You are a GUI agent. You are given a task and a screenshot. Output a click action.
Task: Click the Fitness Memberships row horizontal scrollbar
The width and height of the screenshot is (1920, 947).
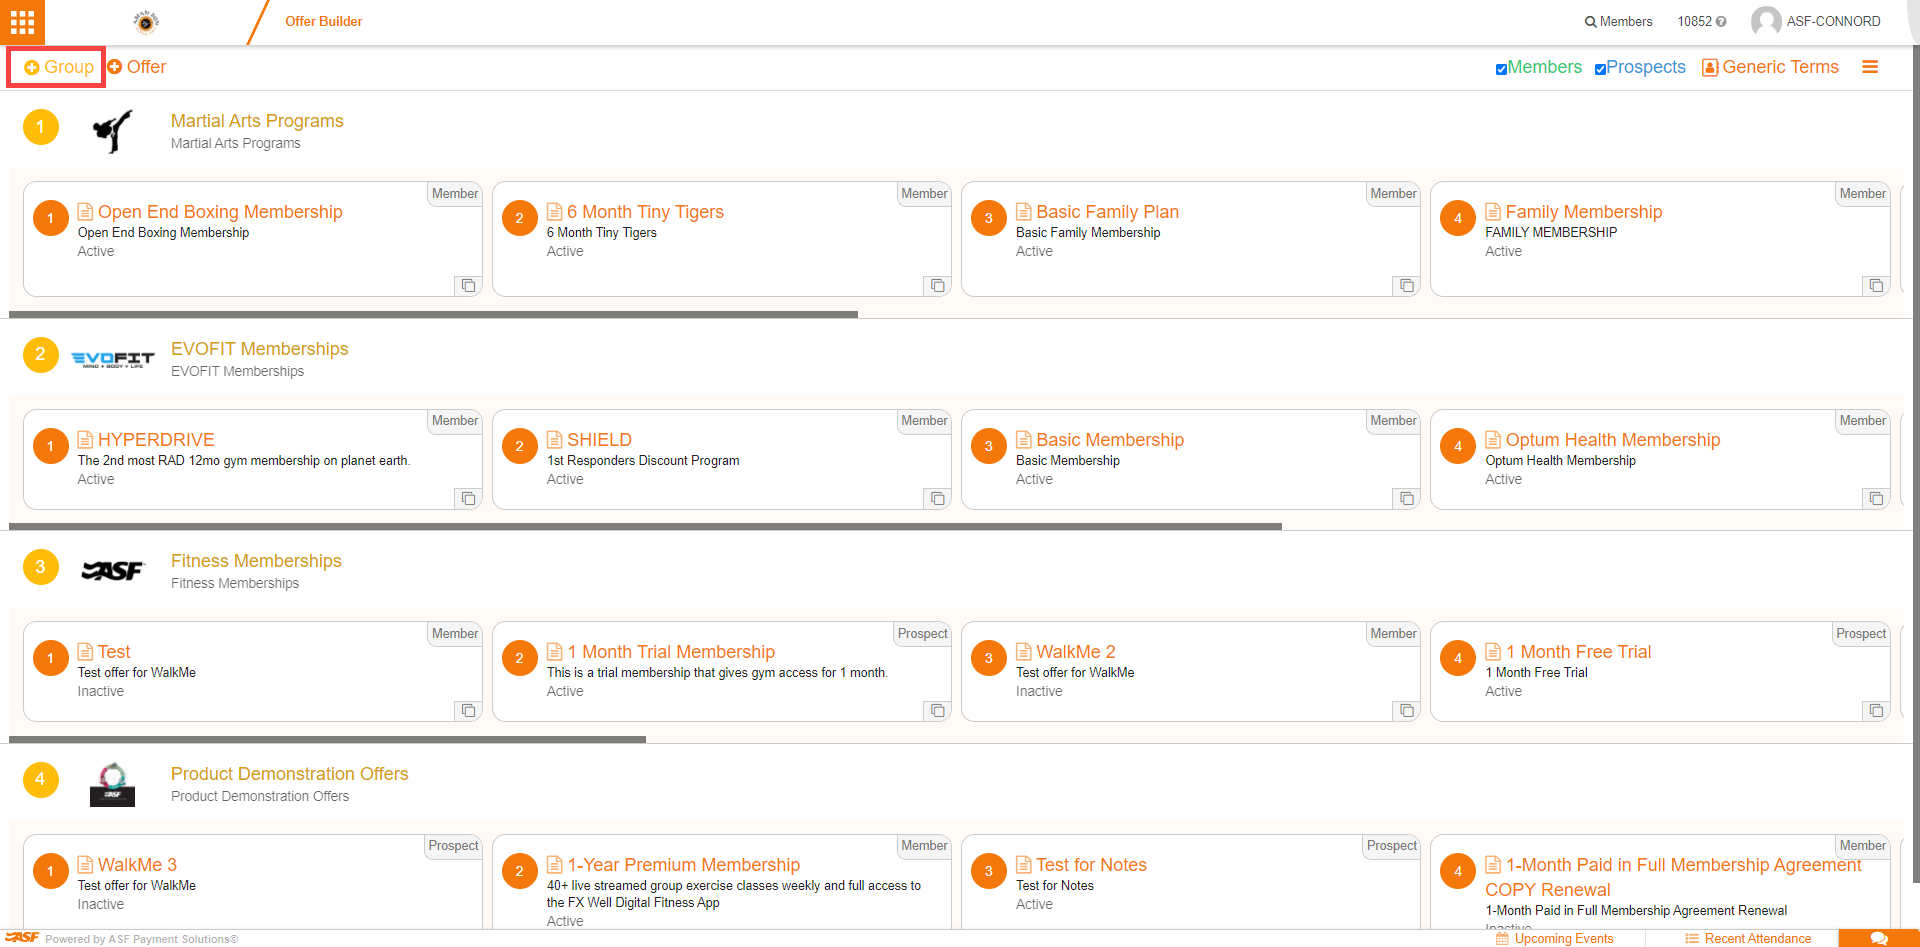click(x=327, y=739)
